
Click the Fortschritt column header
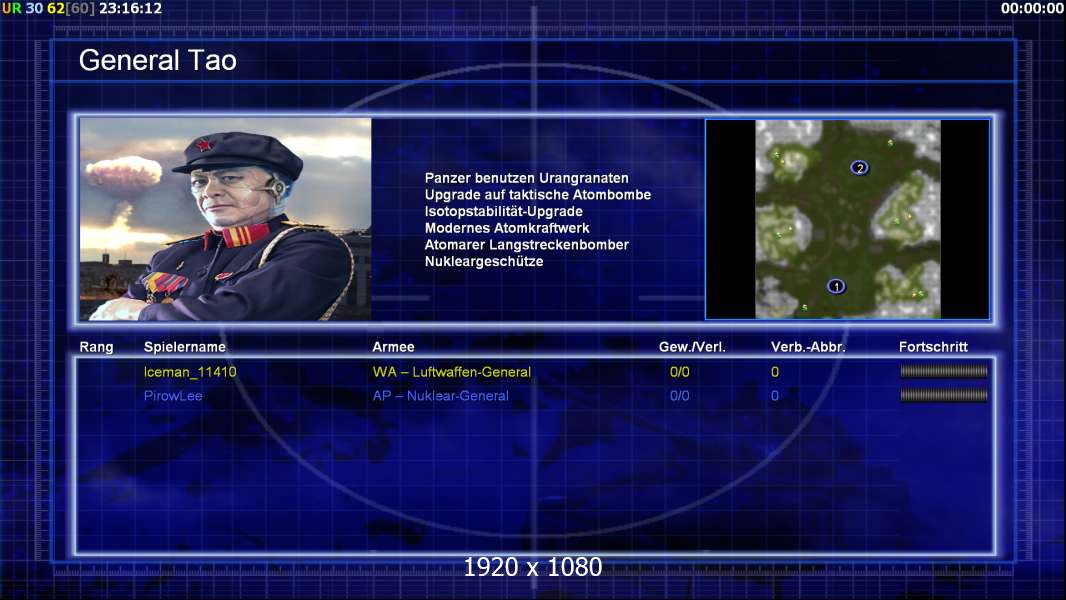pos(933,347)
